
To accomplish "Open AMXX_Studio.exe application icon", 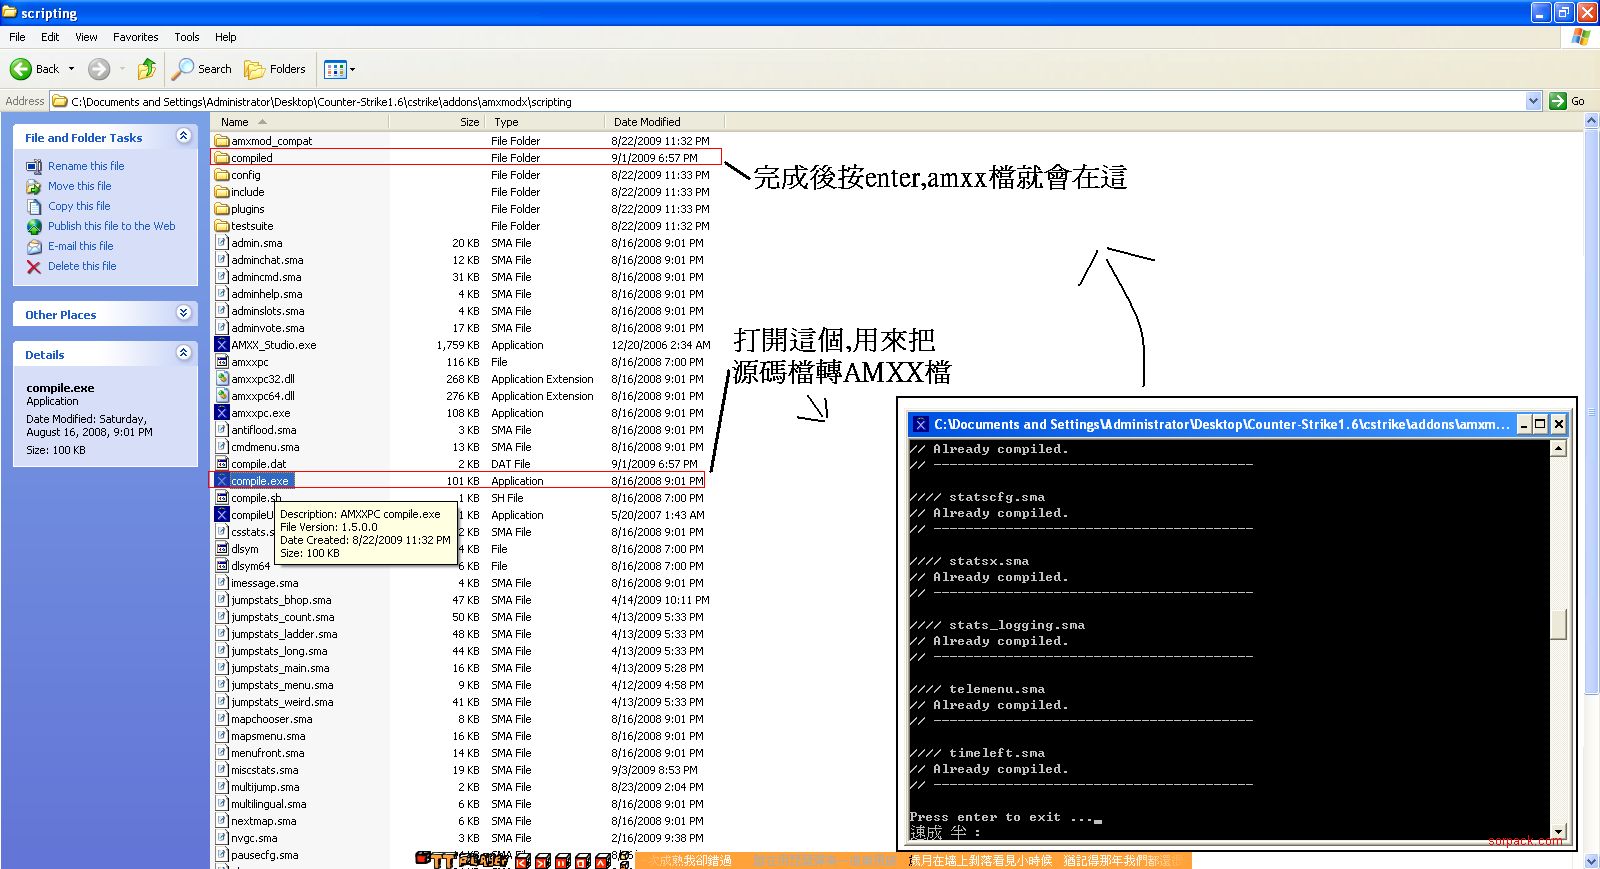I will point(222,345).
